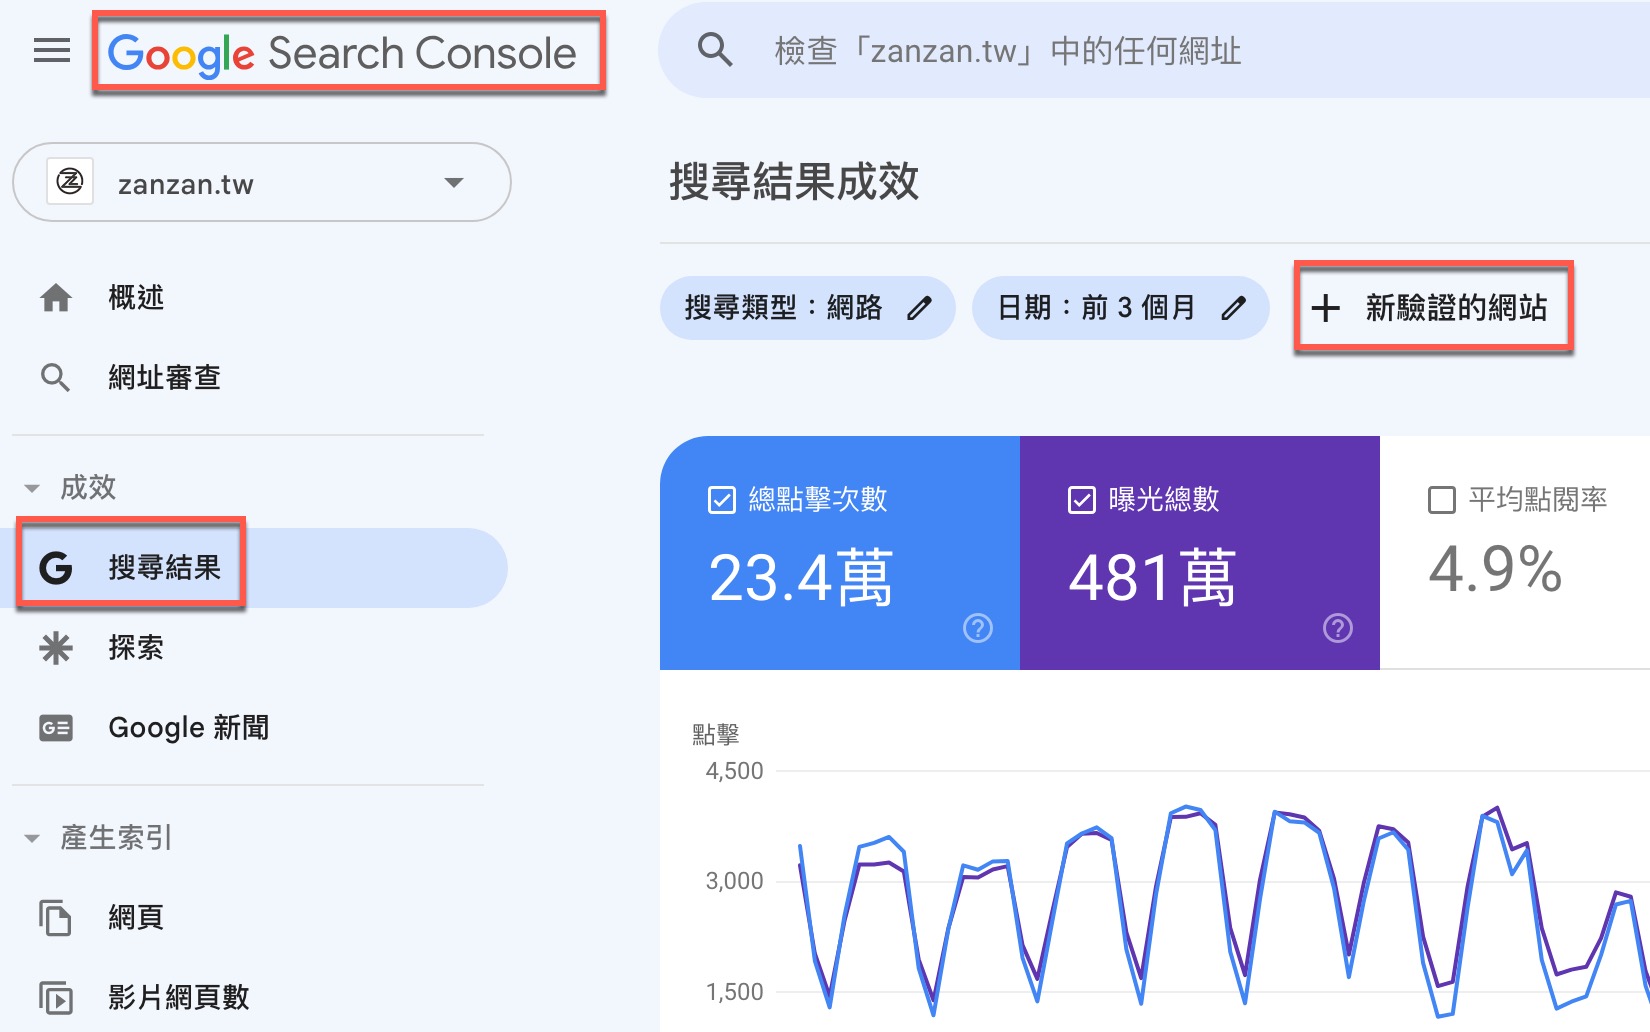This screenshot has width=1650, height=1032.
Task: Open the Google 新聞 report
Action: coord(189,728)
